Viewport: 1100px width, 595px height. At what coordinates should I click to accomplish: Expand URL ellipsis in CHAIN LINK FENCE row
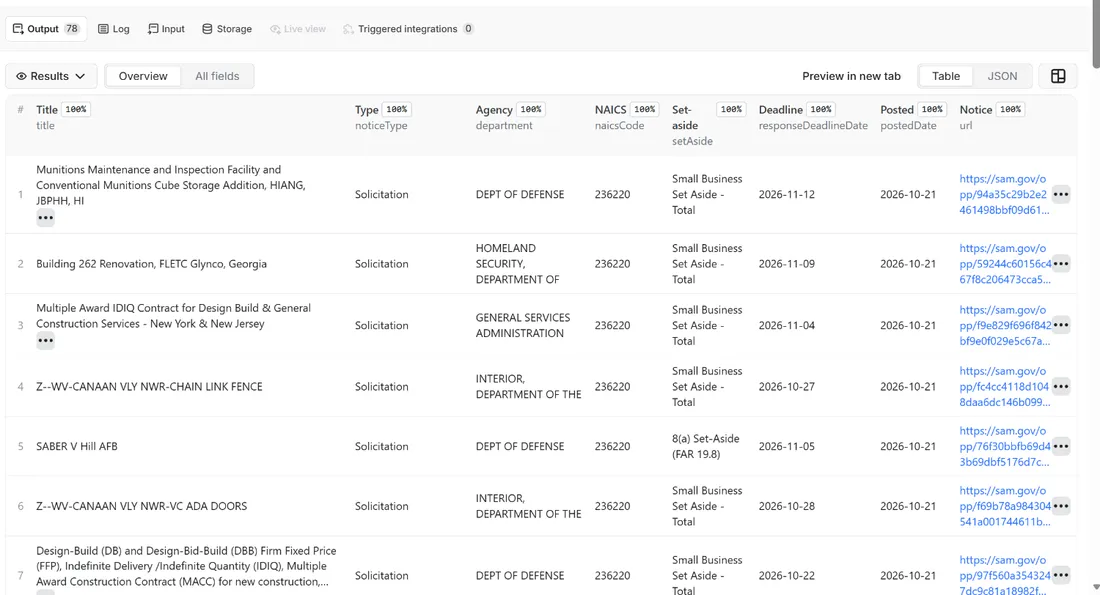pos(1061,387)
